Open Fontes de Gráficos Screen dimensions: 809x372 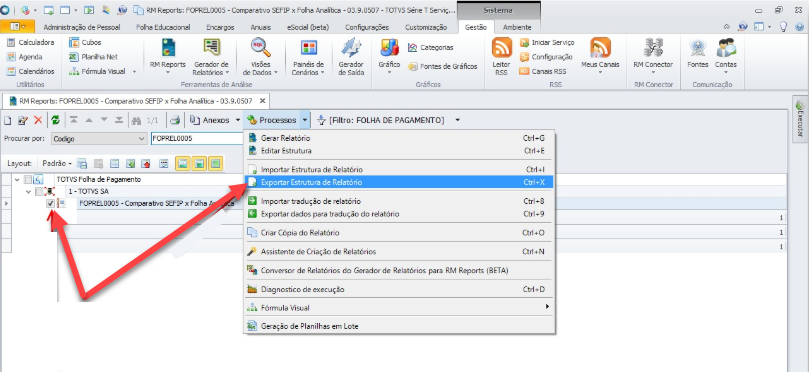443,67
